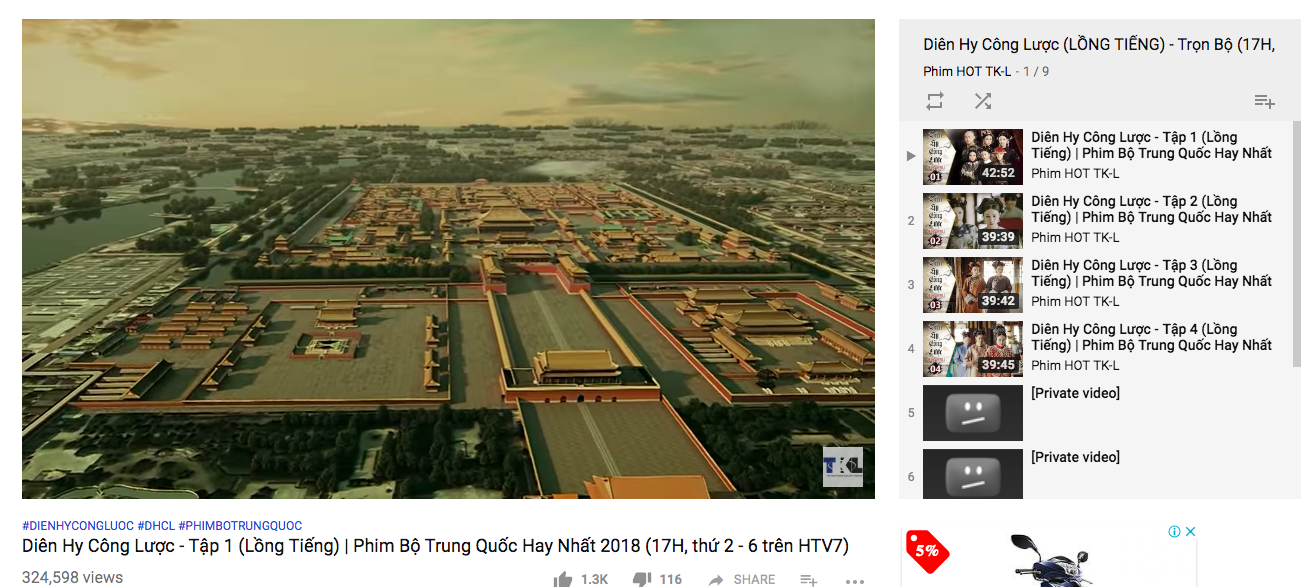Click the thumbs down dislike icon

(642, 579)
